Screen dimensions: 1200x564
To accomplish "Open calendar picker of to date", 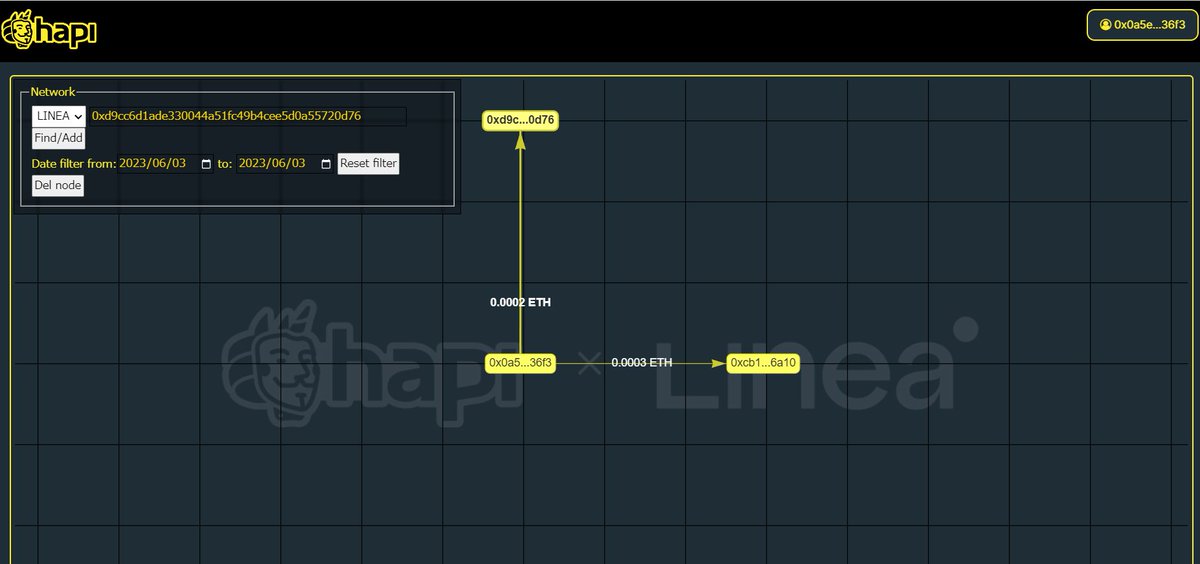I will pos(325,164).
